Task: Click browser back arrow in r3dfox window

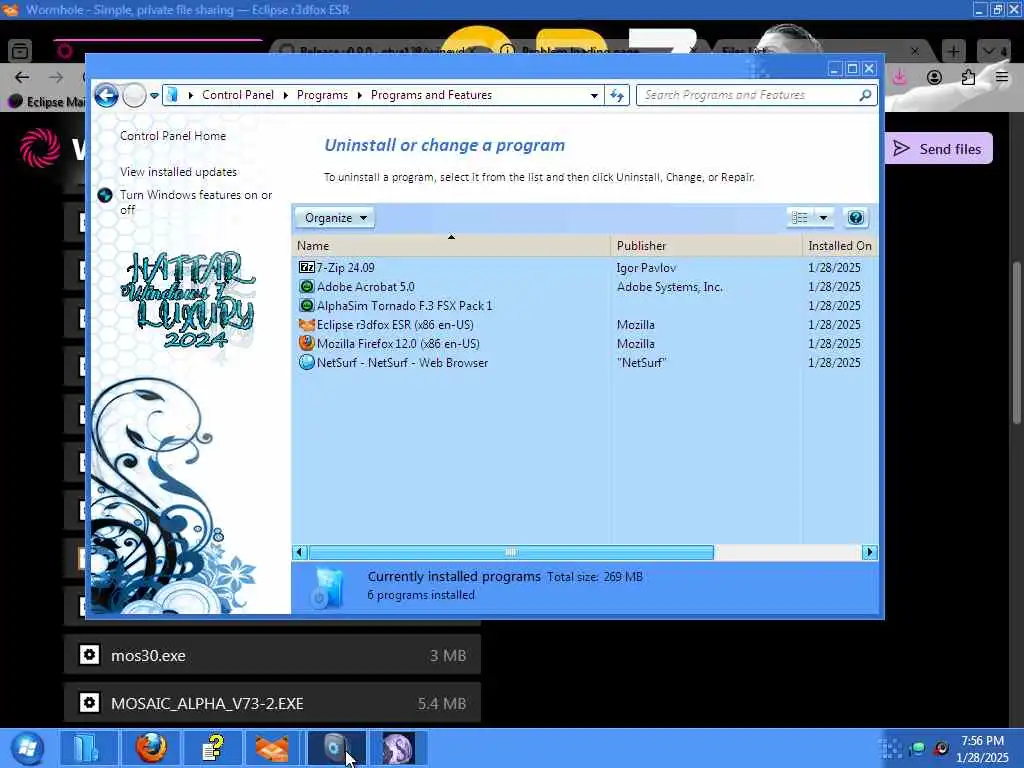Action: (x=22, y=77)
